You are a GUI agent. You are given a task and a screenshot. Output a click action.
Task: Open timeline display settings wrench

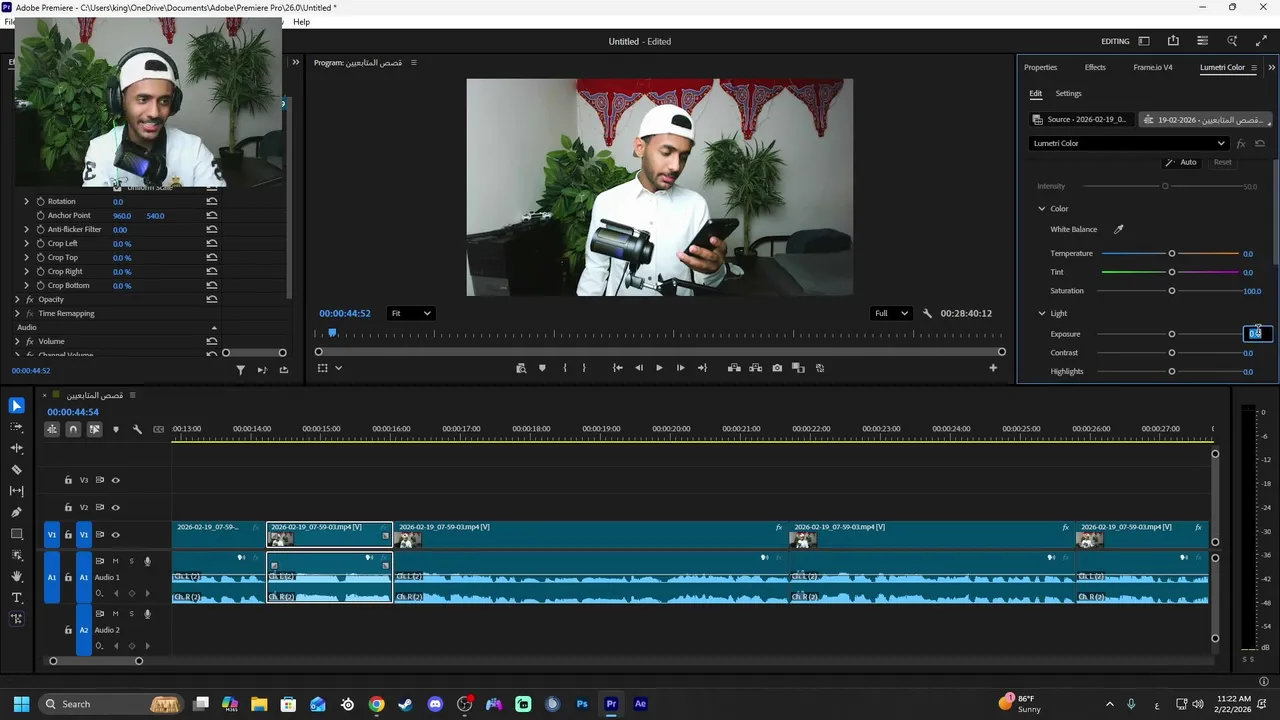pos(137,429)
